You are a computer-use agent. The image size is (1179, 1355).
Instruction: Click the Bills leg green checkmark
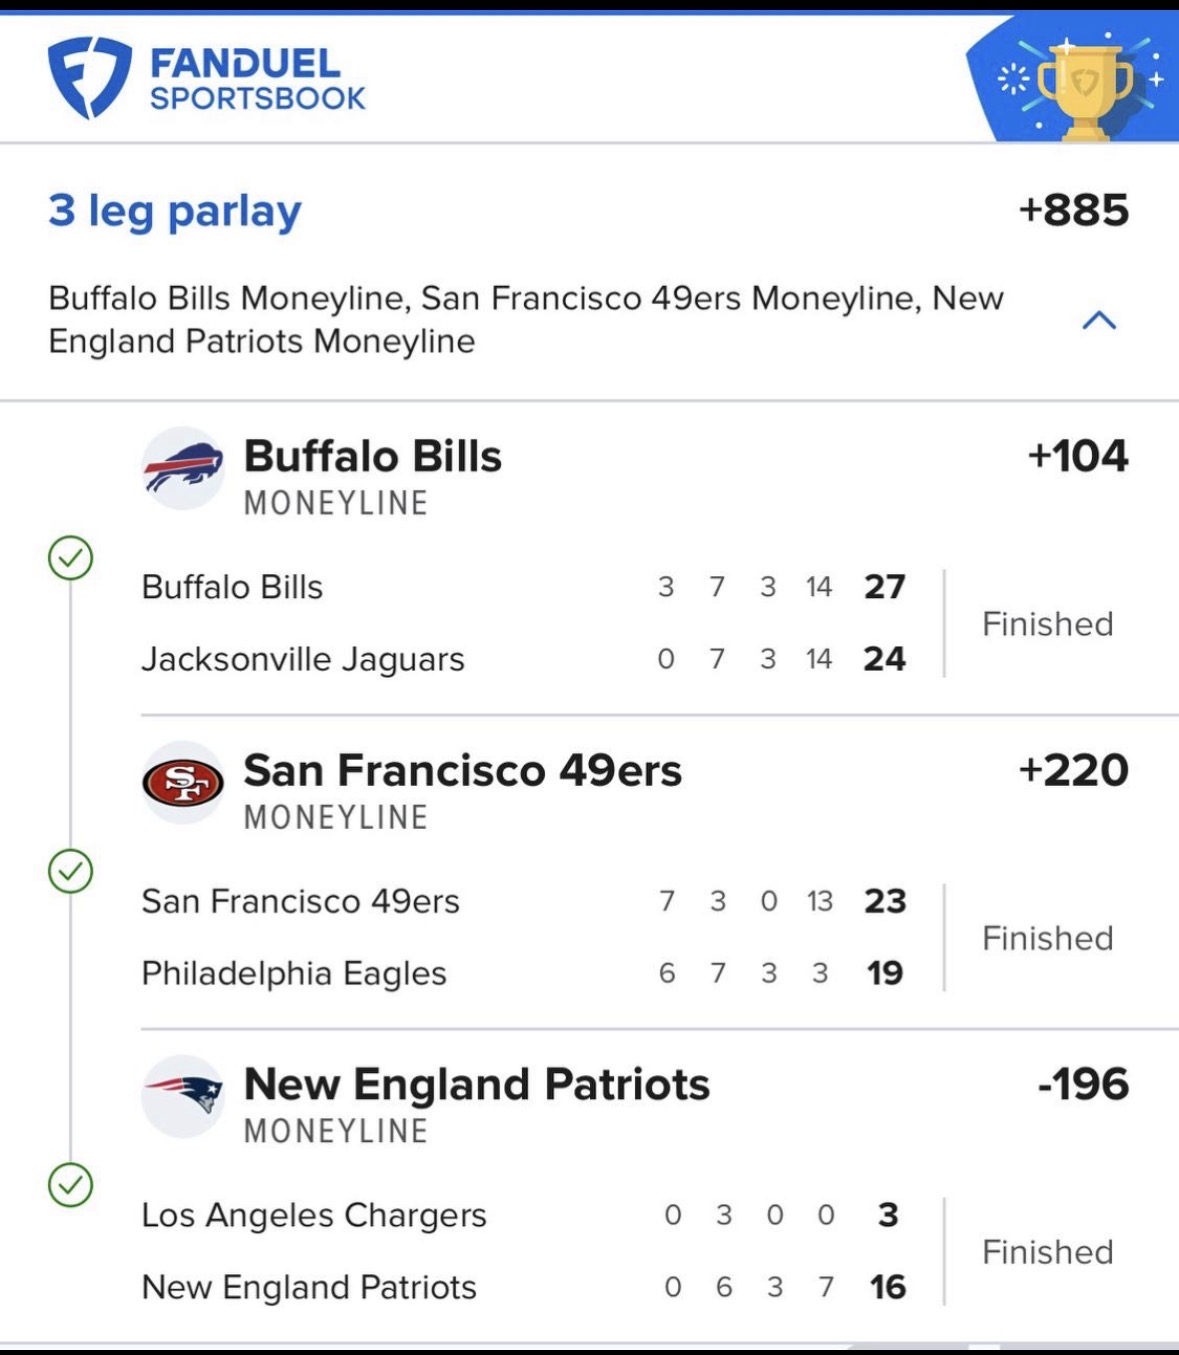coord(71,558)
